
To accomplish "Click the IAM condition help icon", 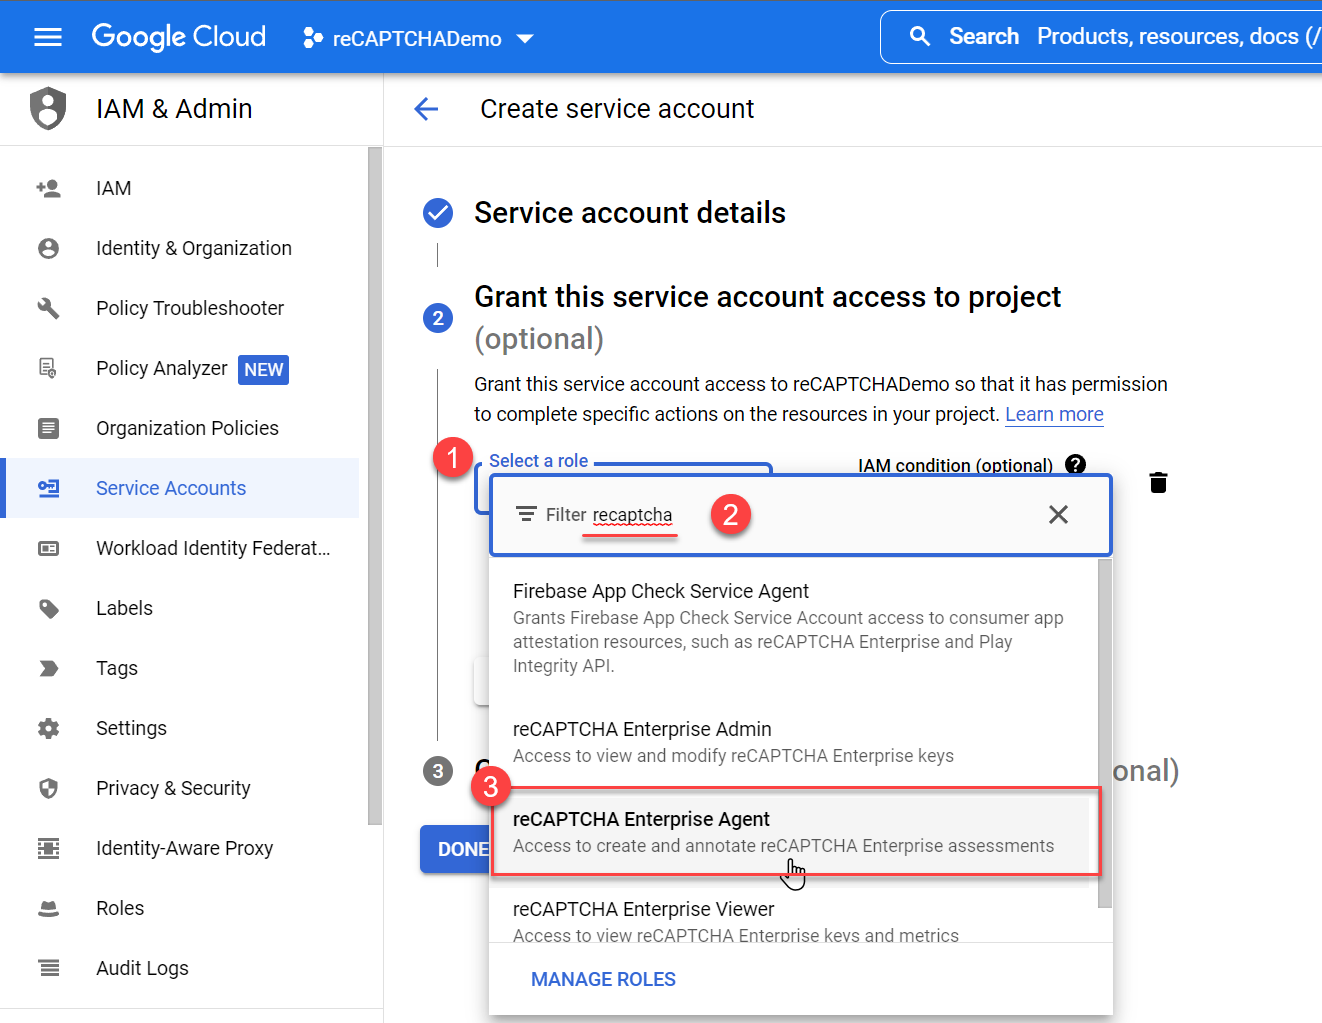I will 1075,464.
